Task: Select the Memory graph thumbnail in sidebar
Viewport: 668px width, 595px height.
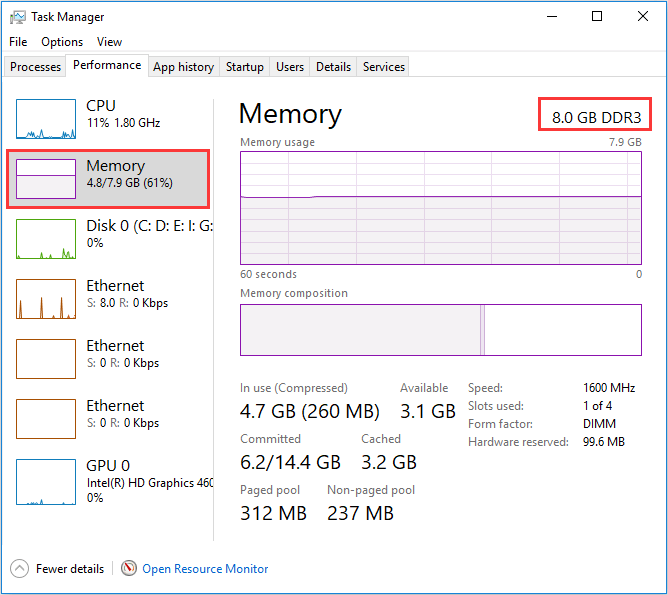Action: pos(46,179)
